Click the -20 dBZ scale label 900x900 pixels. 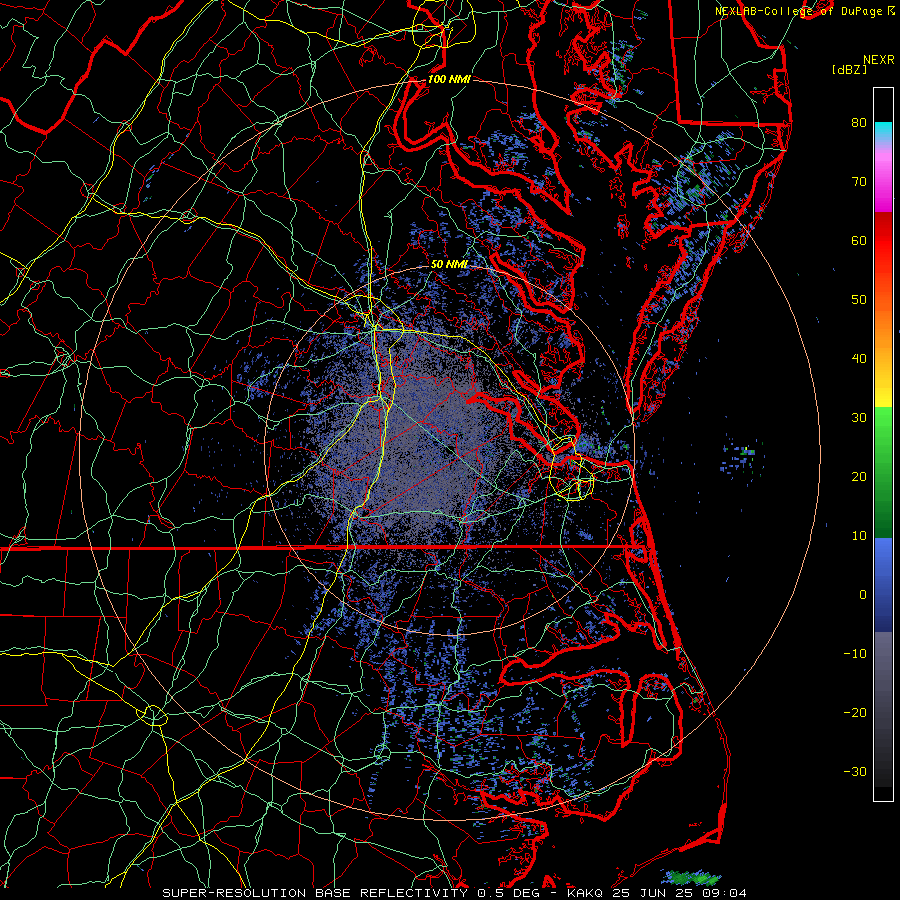(855, 712)
